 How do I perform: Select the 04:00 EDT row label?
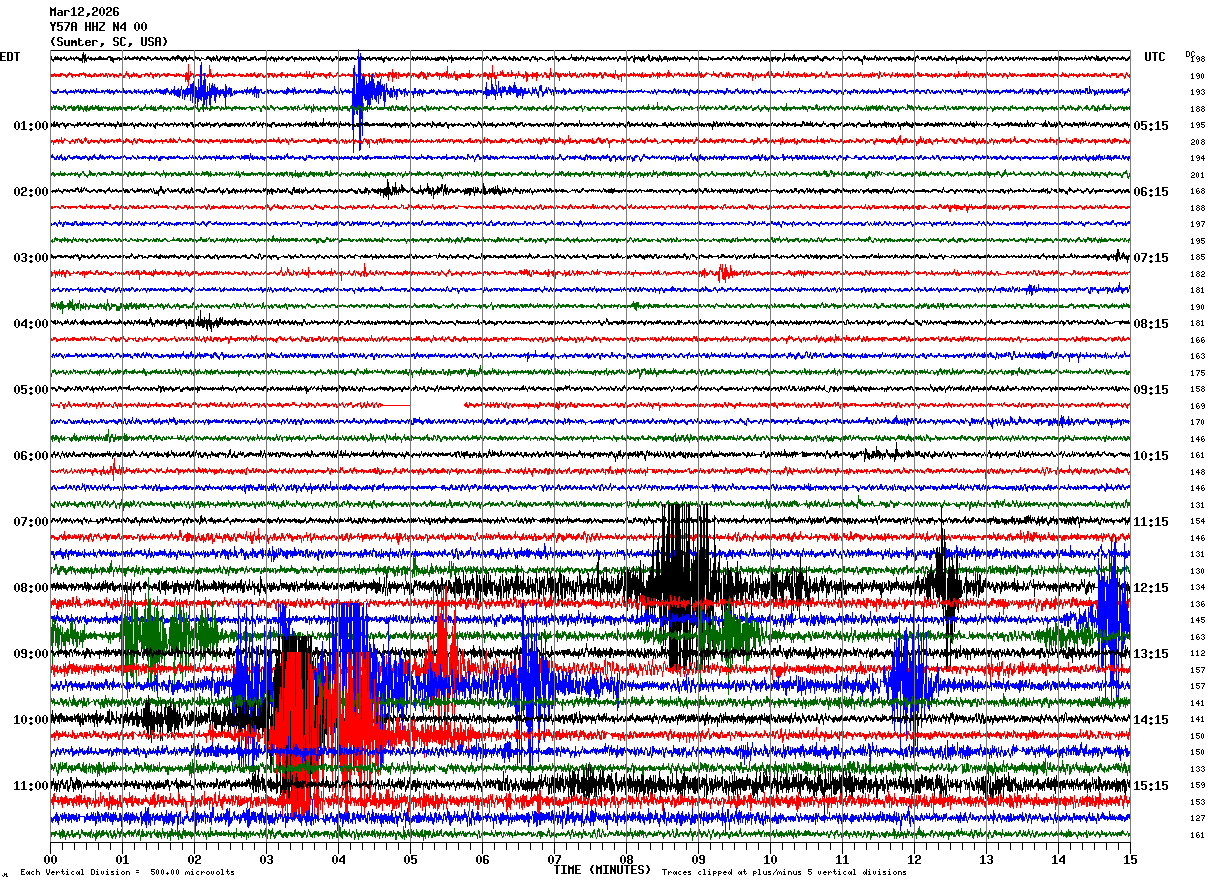click(x=31, y=324)
